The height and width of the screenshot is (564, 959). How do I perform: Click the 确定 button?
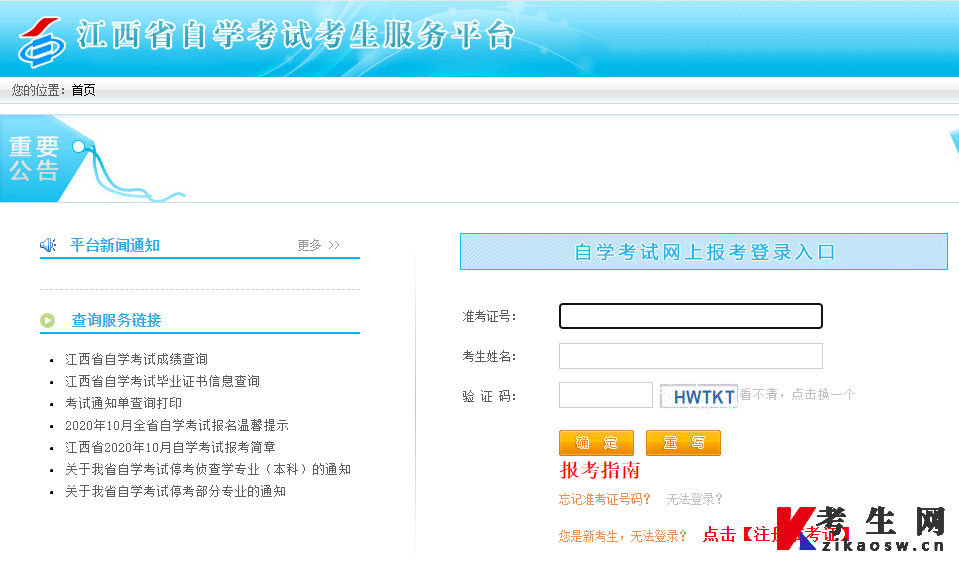click(x=596, y=443)
